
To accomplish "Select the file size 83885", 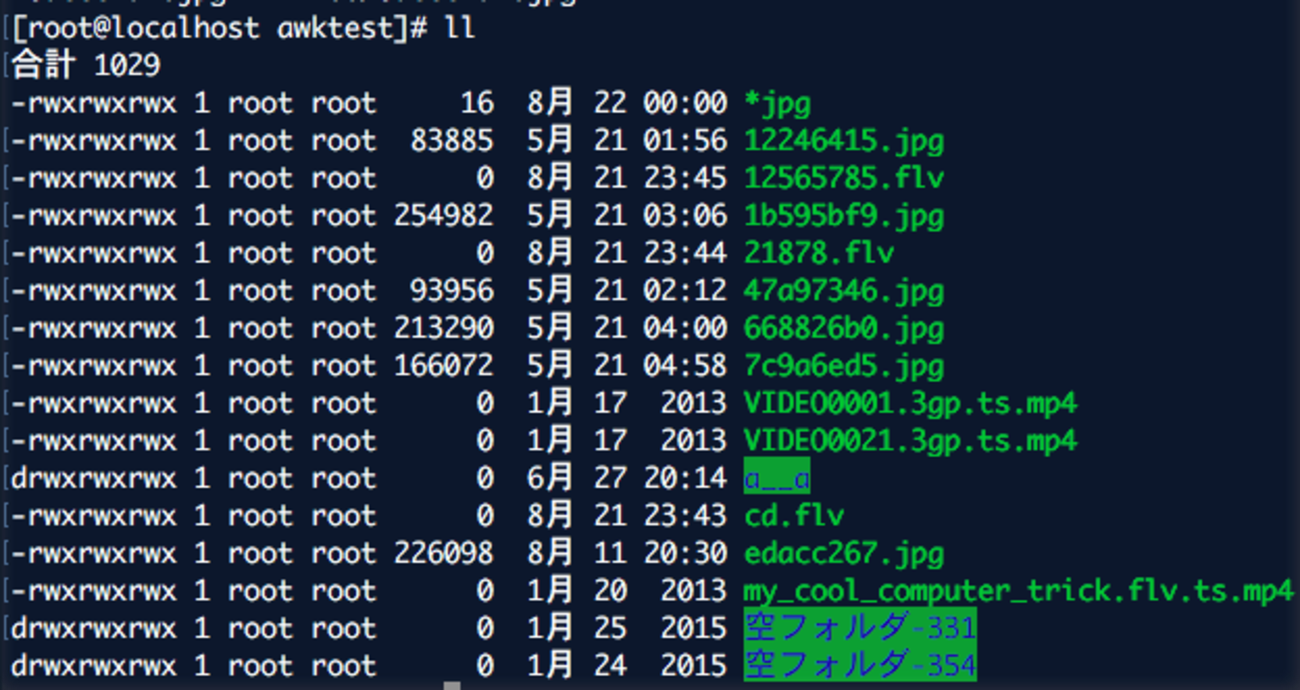I will 452,141.
